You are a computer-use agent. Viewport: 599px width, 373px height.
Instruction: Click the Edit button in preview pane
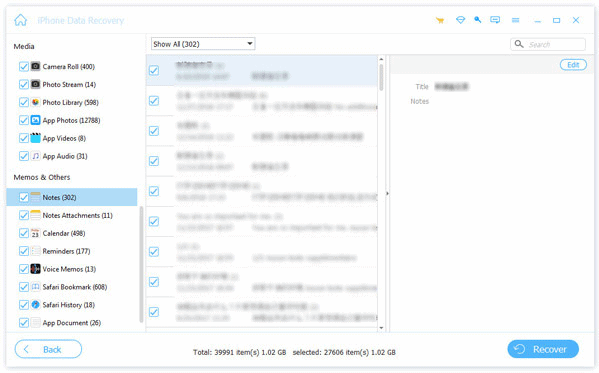573,65
